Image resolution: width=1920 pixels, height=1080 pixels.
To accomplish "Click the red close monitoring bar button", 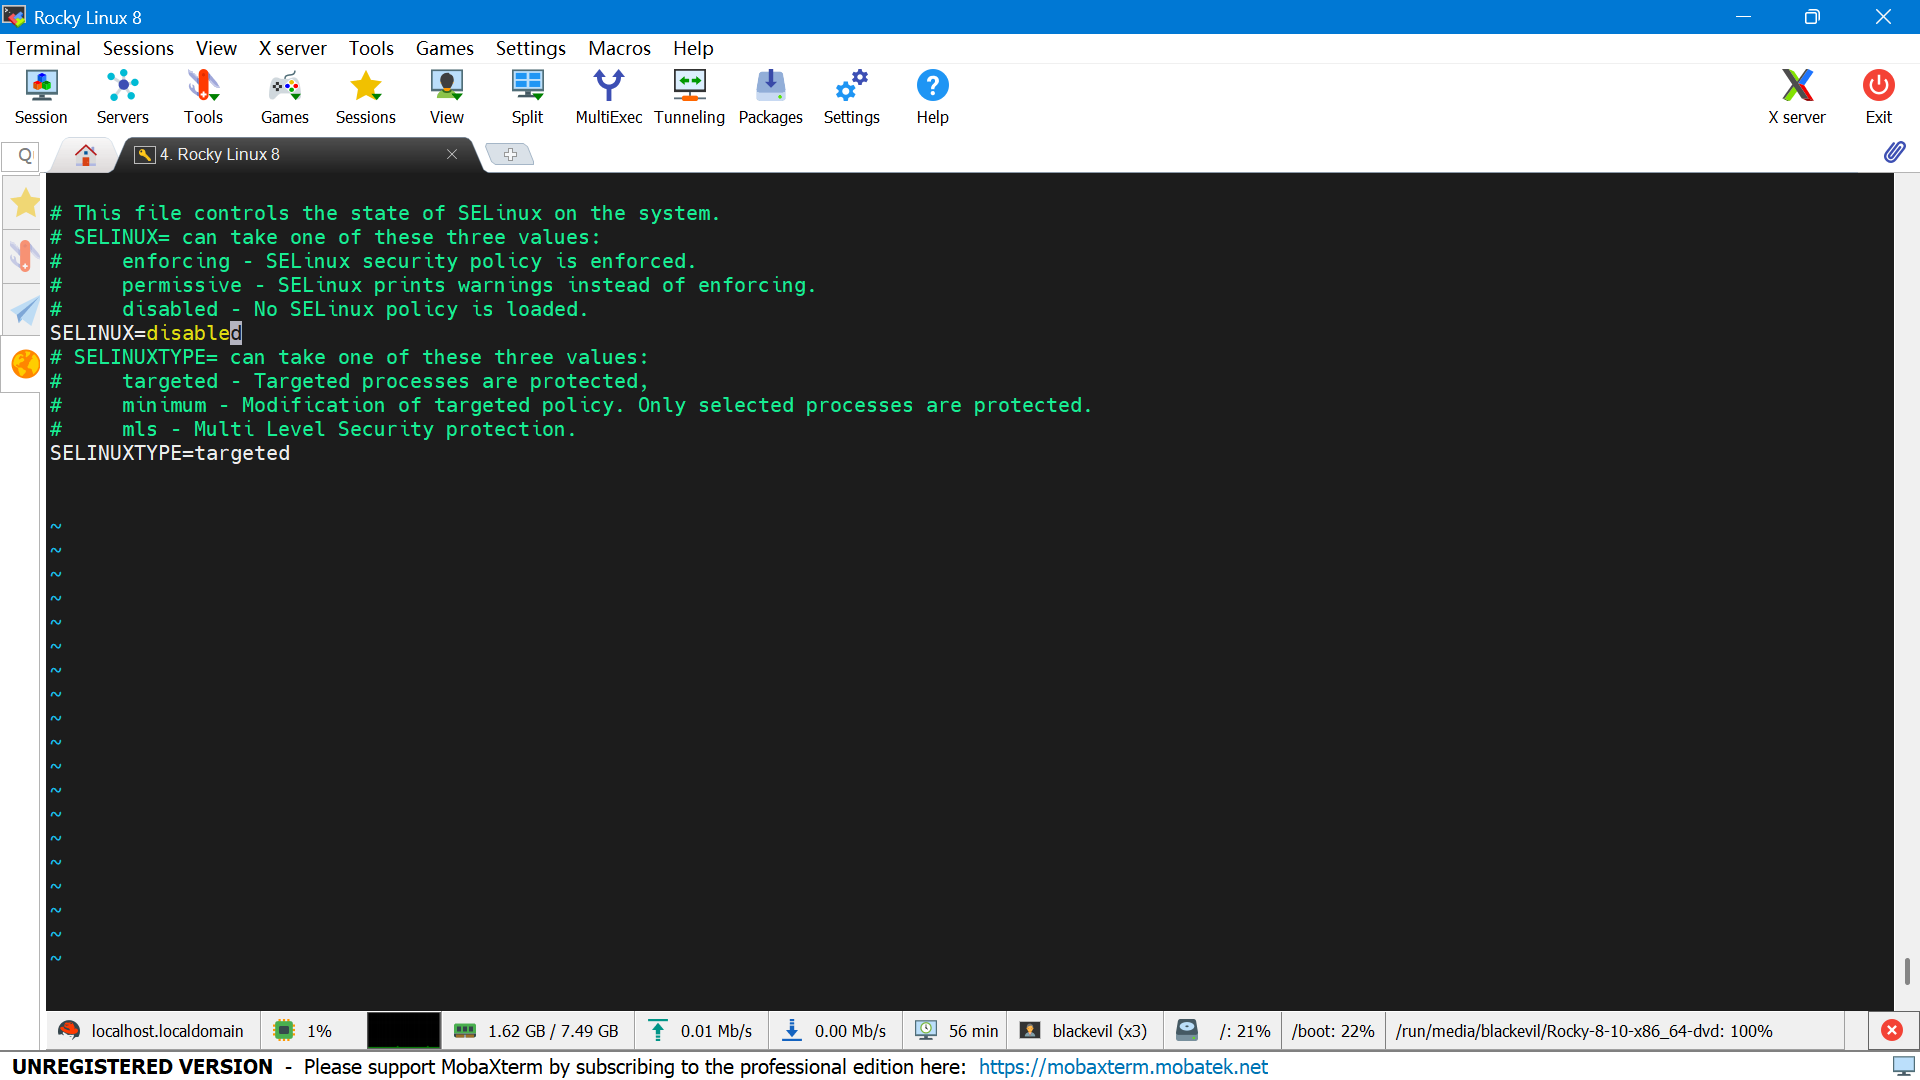I will pyautogui.click(x=1892, y=1030).
